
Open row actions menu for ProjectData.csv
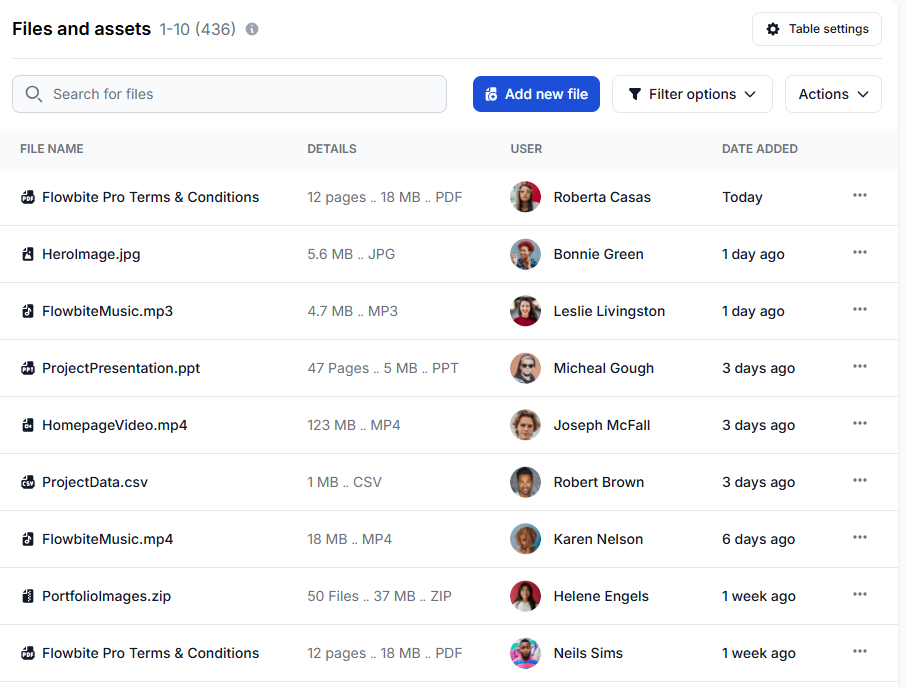(x=859, y=481)
